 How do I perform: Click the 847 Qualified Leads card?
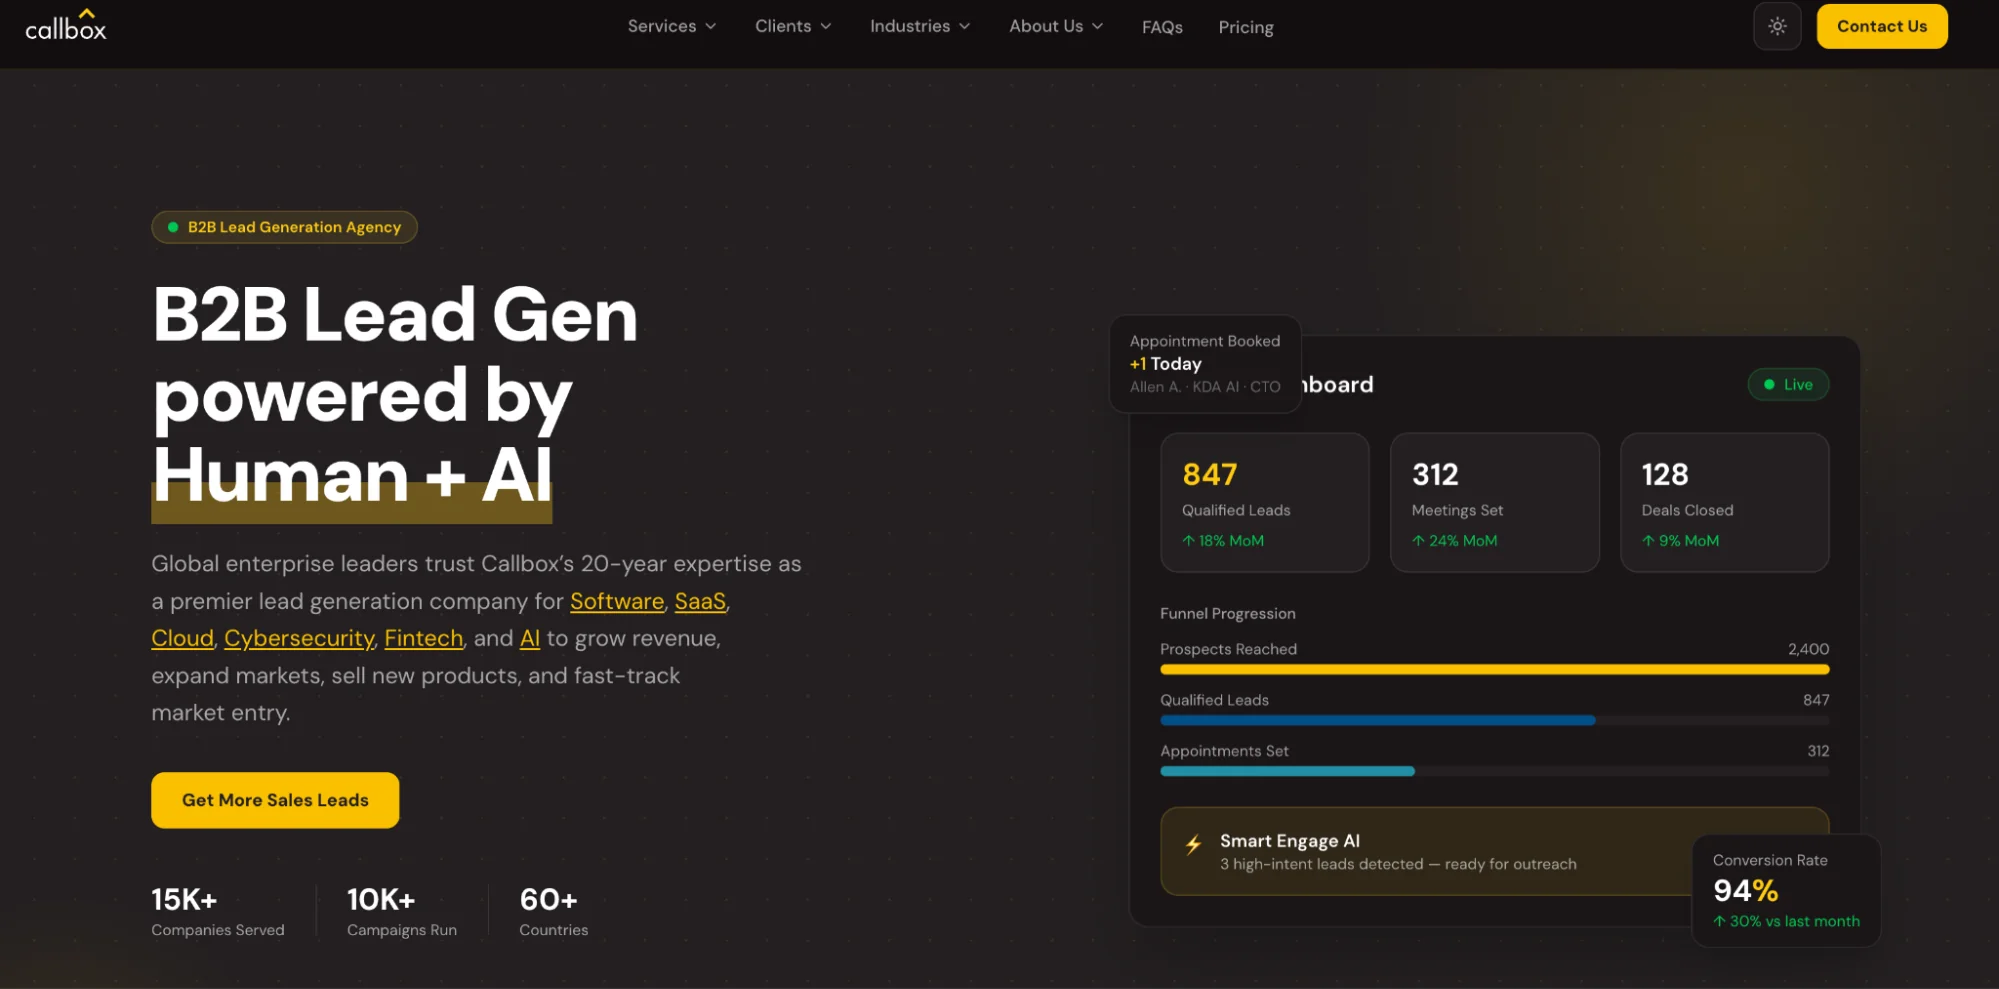(1264, 502)
